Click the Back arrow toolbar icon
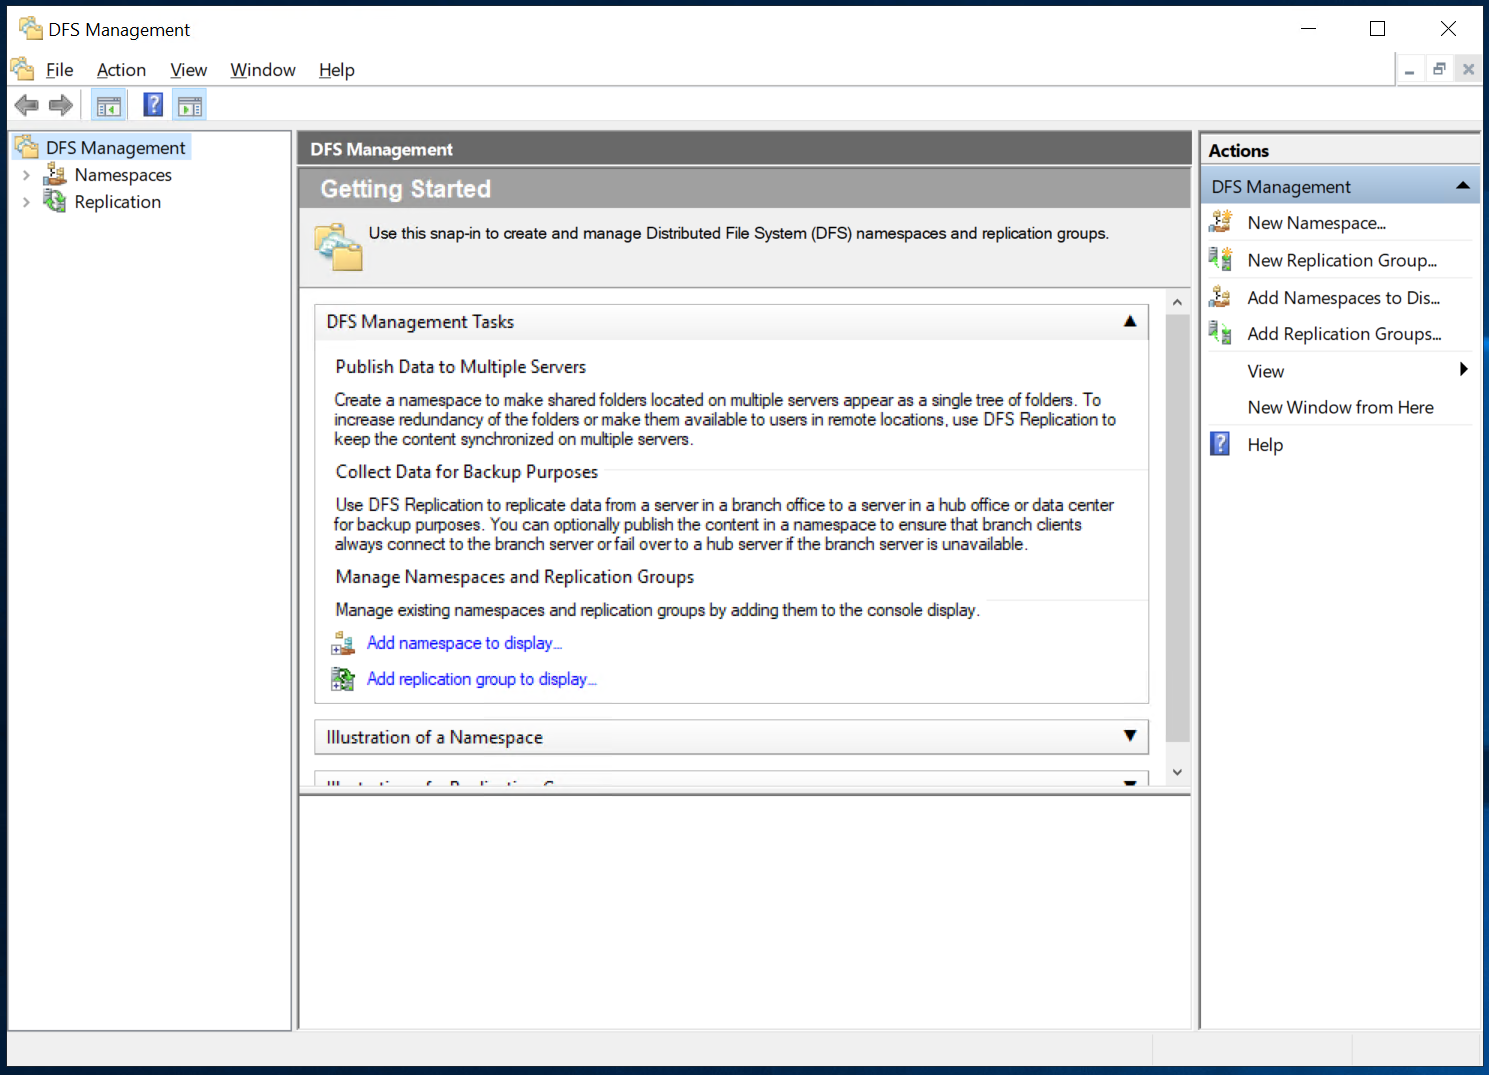Image resolution: width=1489 pixels, height=1075 pixels. 27,105
